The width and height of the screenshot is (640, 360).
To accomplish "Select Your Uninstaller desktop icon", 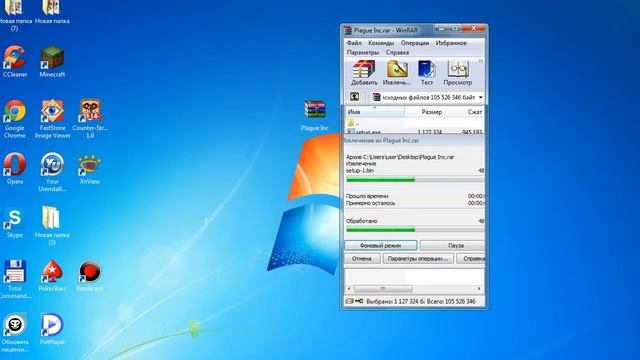I will click(x=52, y=172).
